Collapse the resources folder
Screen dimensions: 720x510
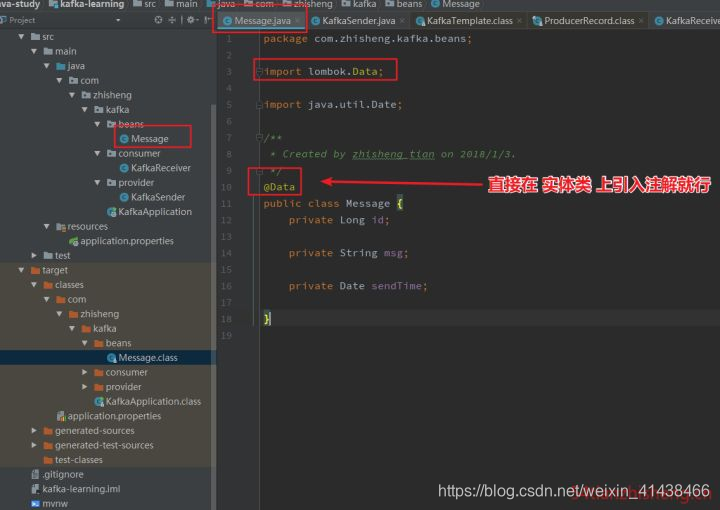[x=47, y=226]
